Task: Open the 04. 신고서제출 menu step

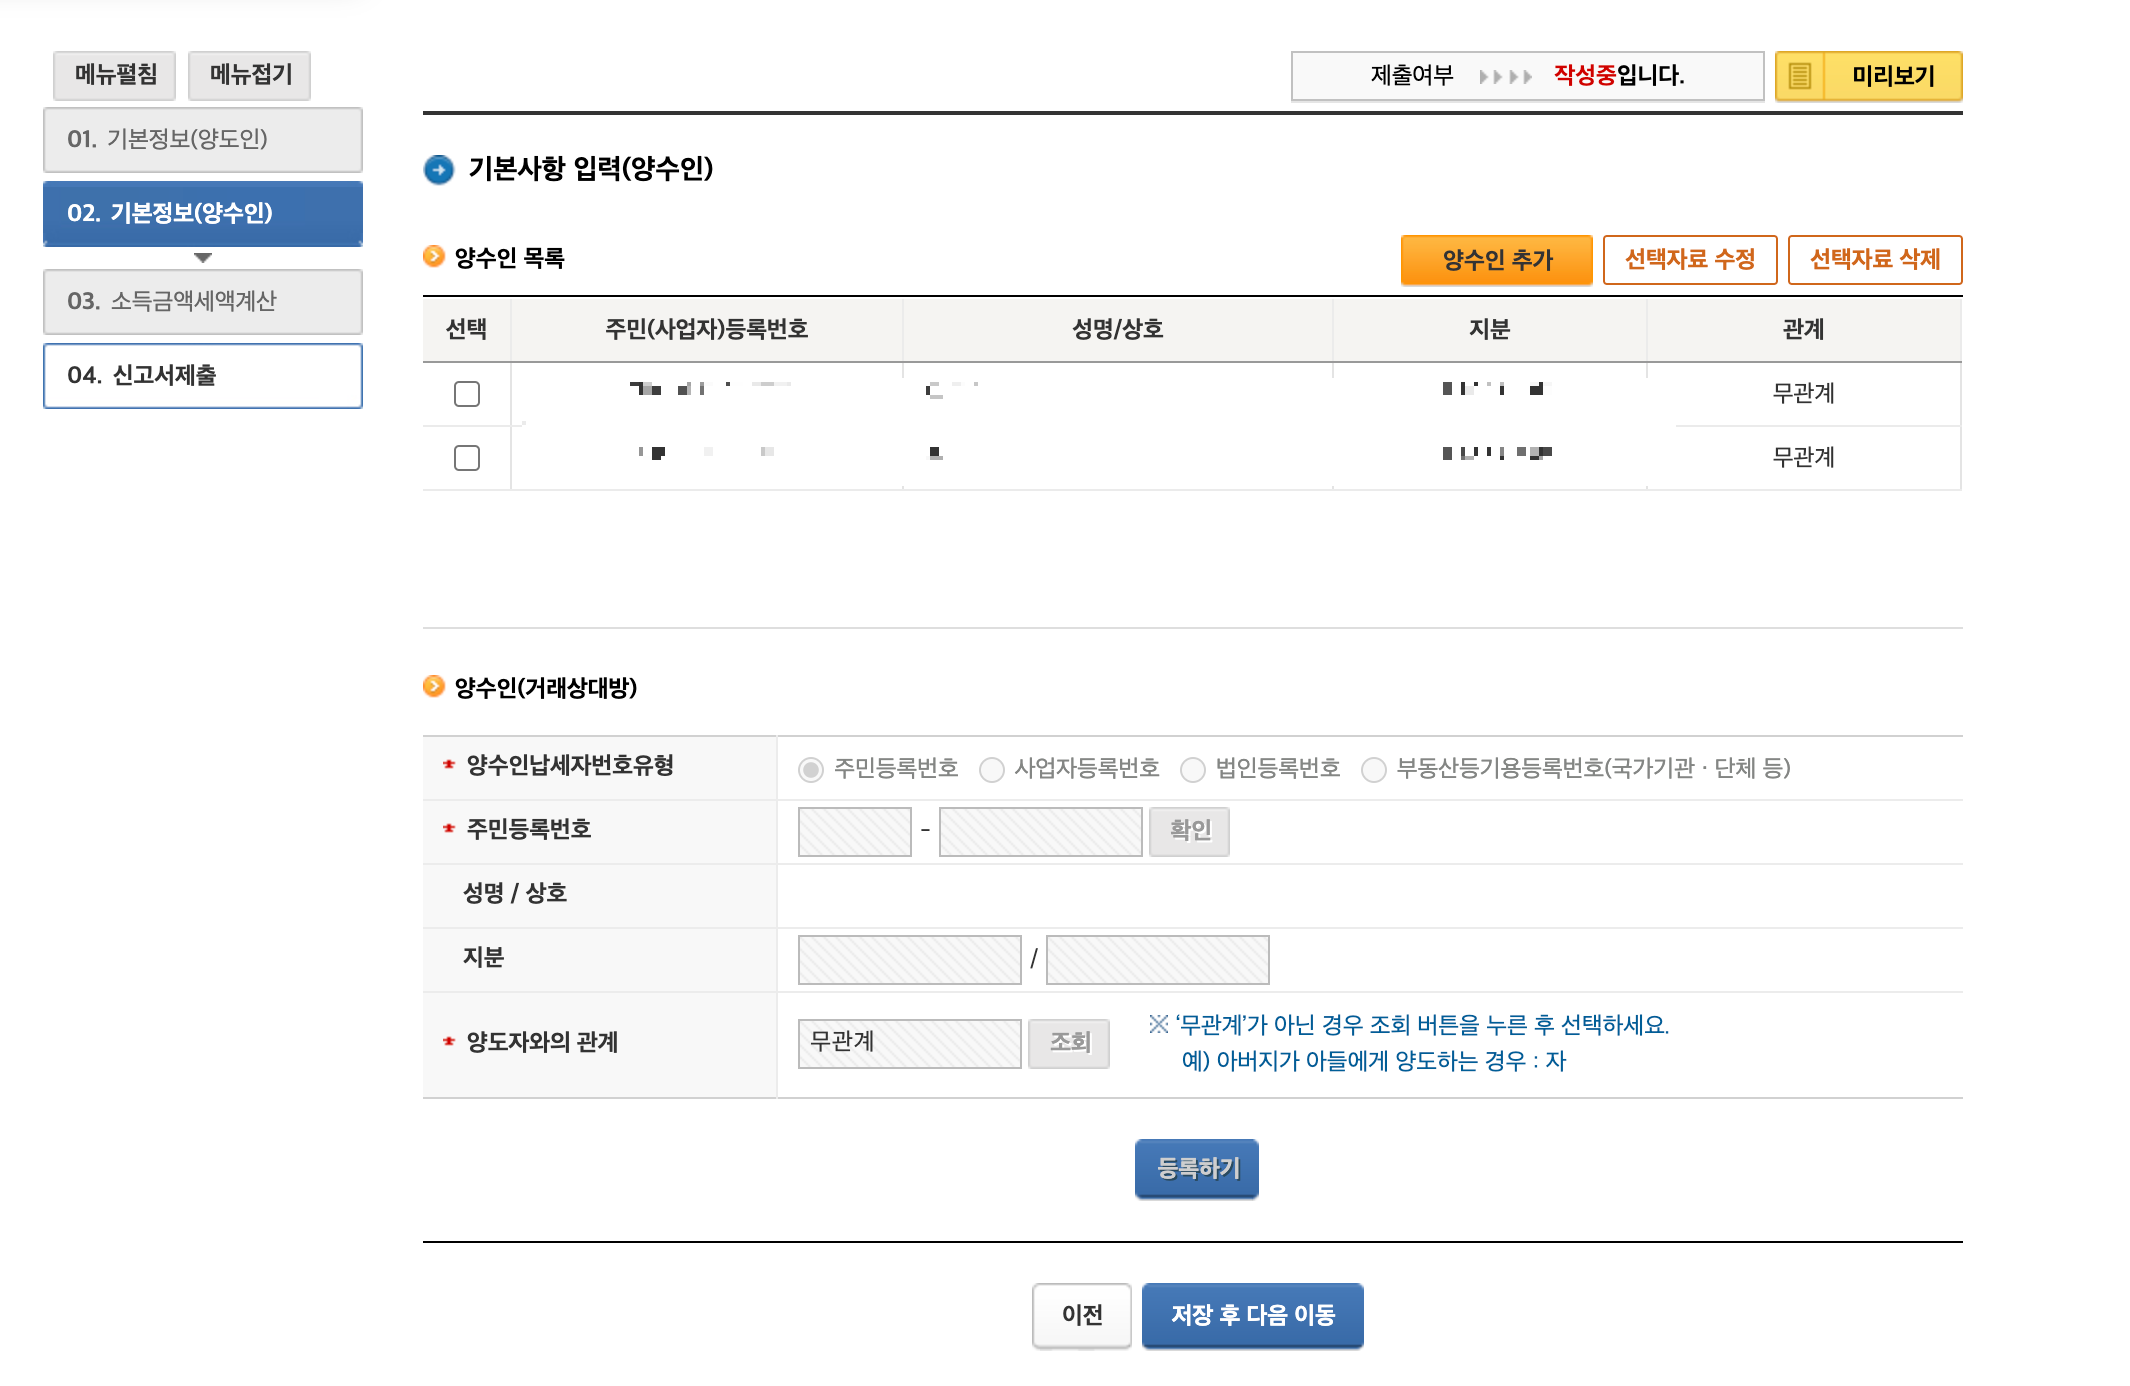Action: pos(203,375)
